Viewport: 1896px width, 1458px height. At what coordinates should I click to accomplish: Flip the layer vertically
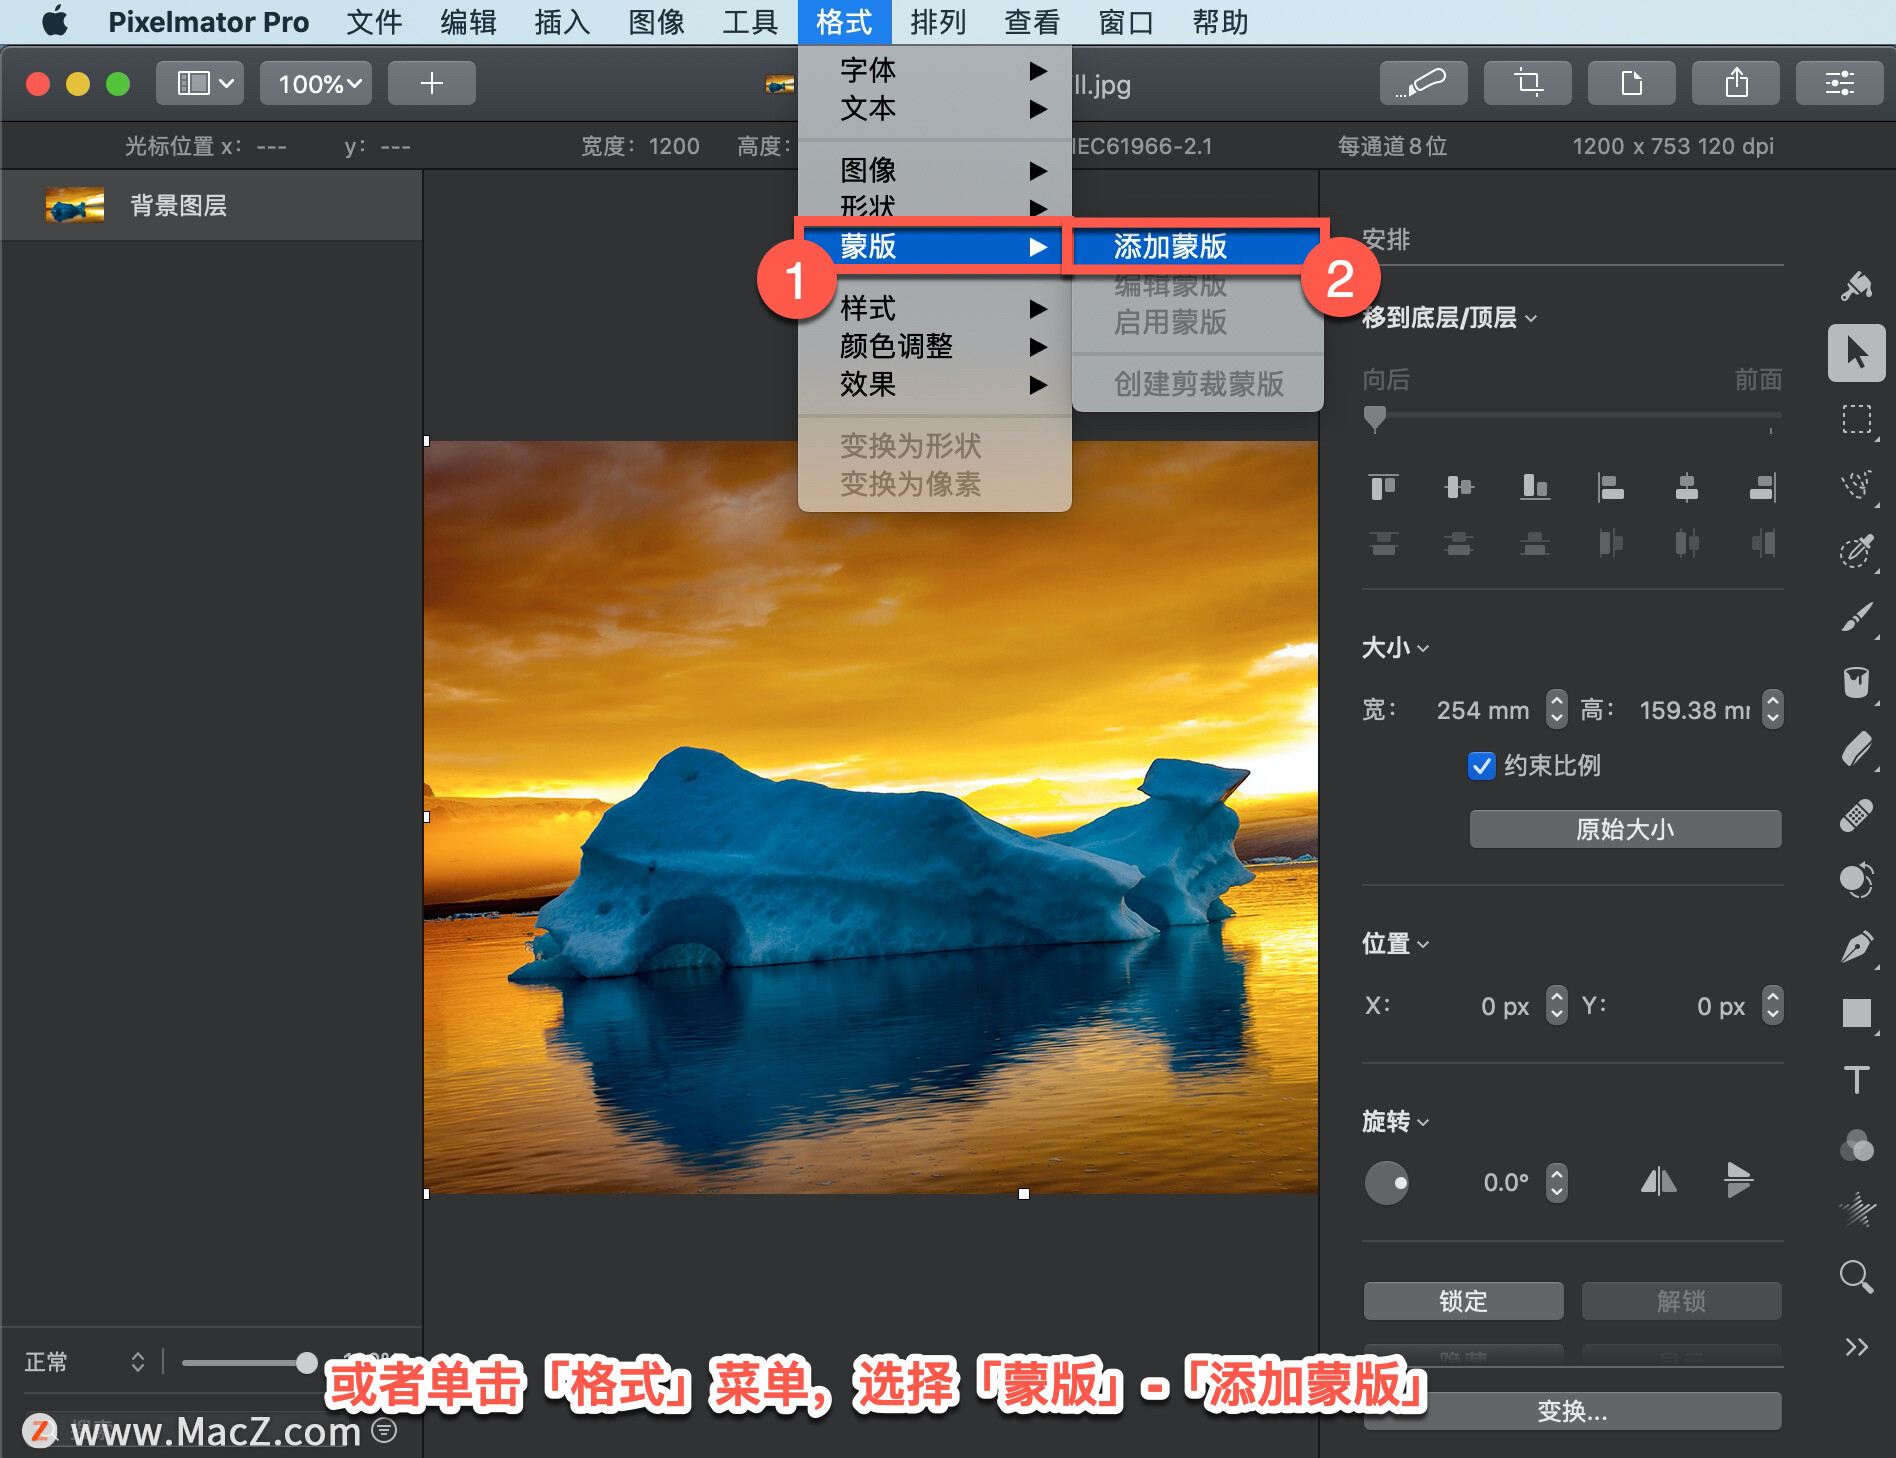coord(1738,1180)
